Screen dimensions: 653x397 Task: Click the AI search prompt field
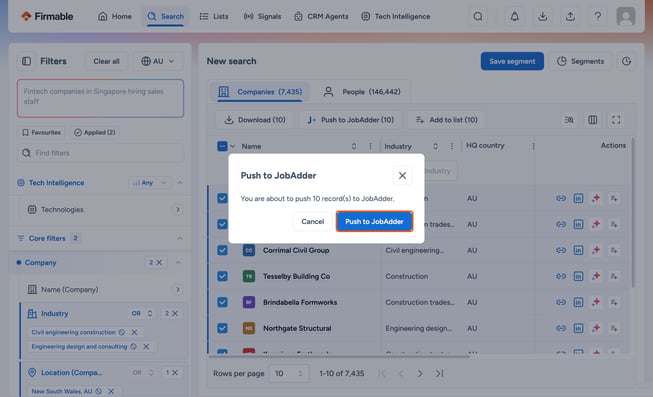click(x=100, y=98)
